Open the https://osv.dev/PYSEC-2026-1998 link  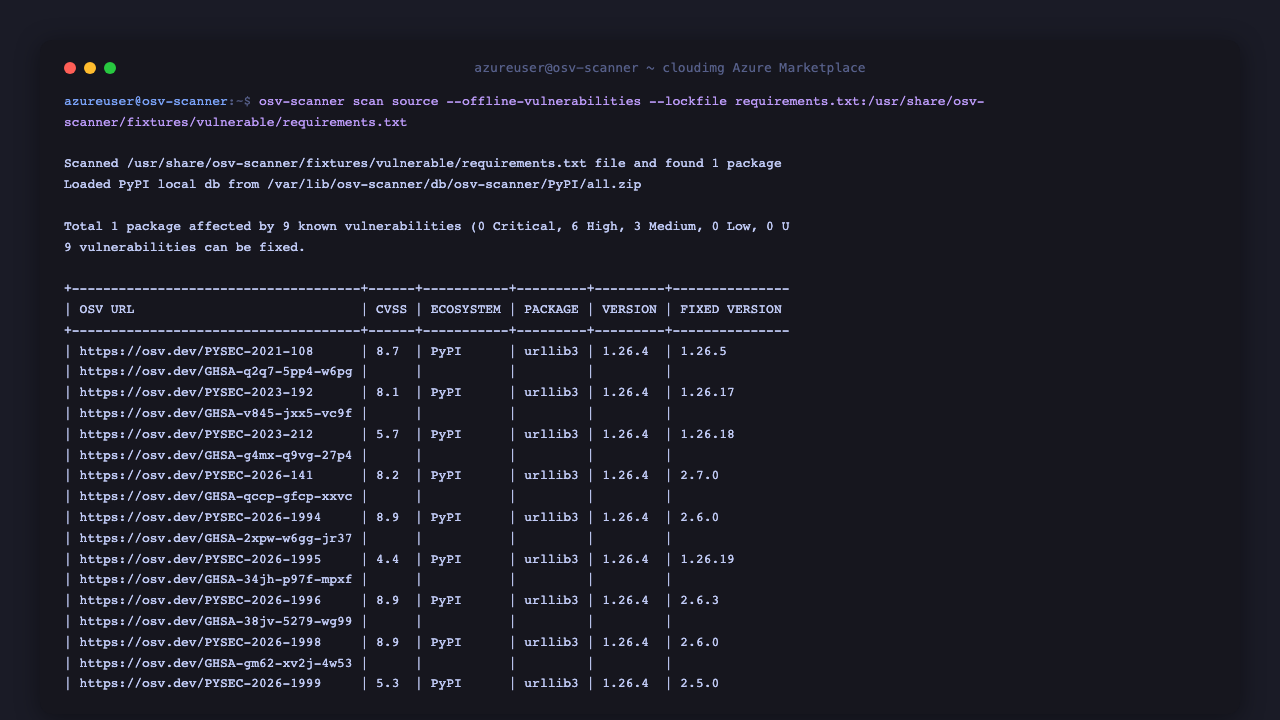[200, 642]
